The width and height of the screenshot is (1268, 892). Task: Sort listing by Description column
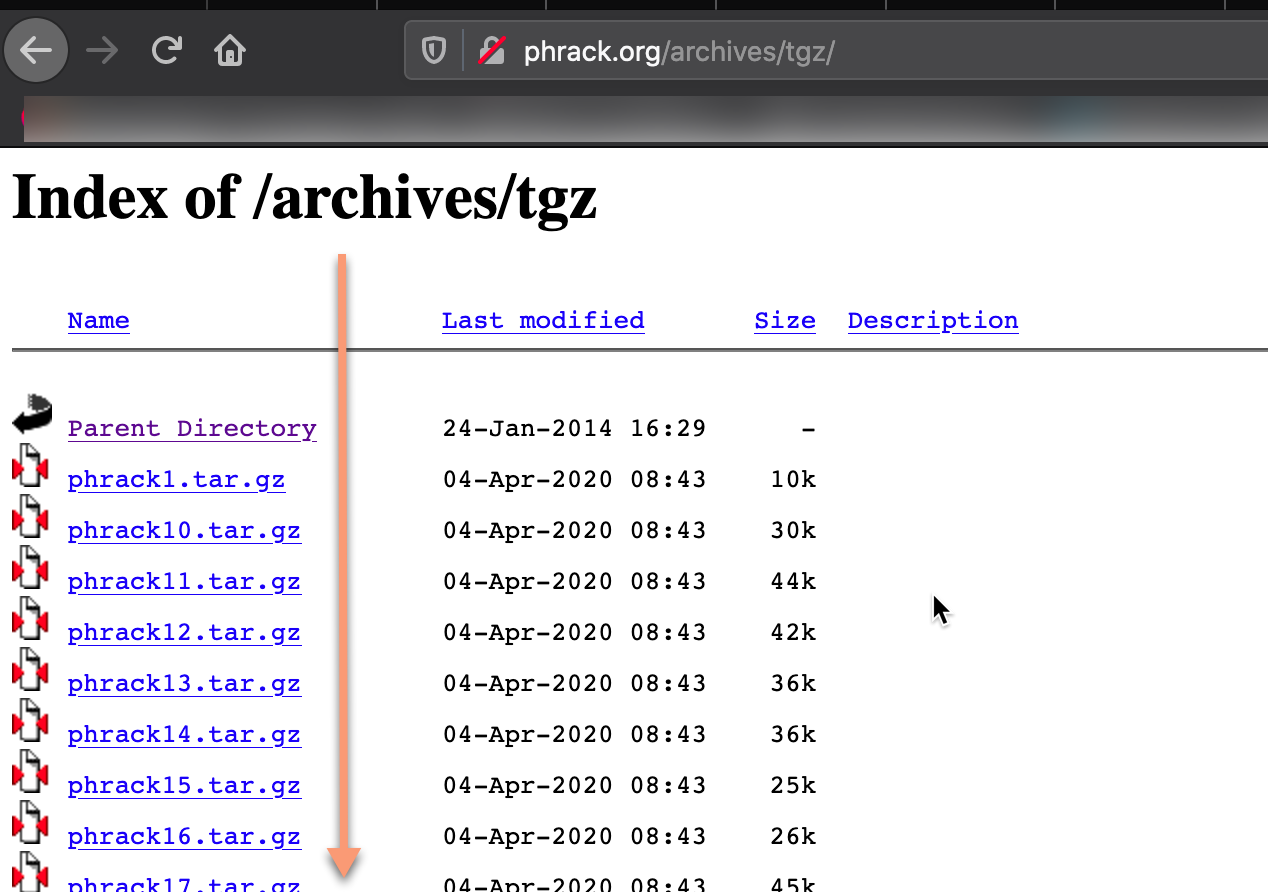[932, 321]
